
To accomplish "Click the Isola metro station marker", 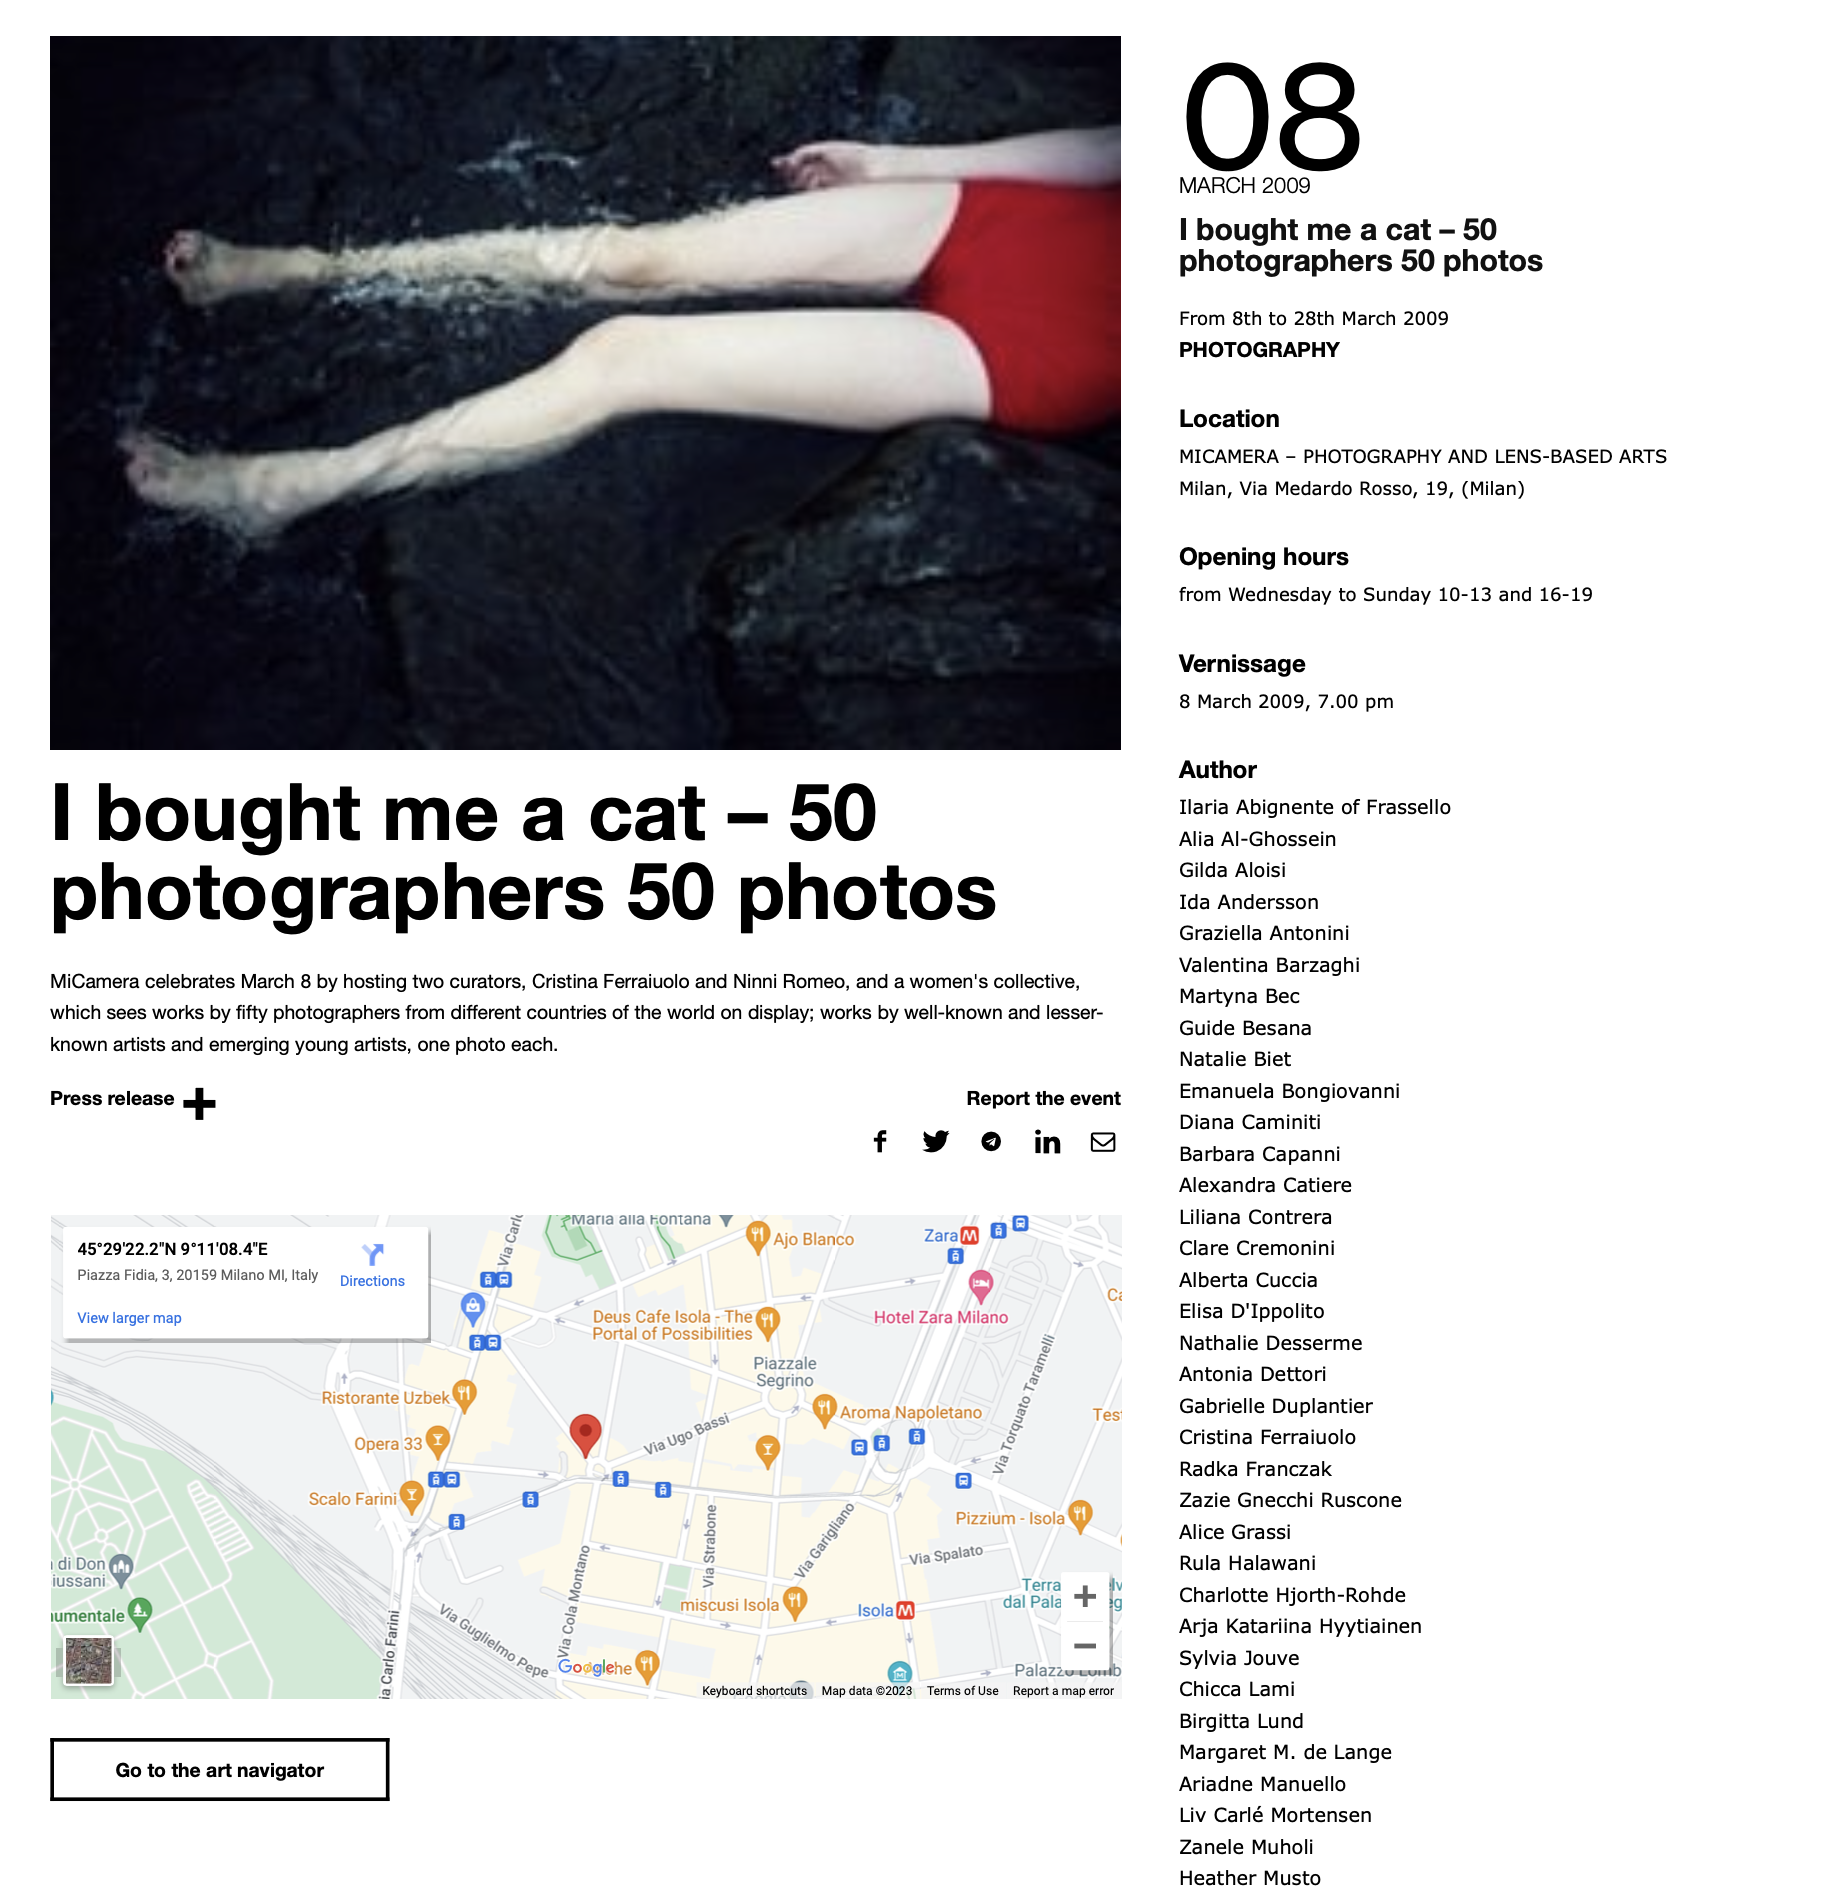I will (905, 1610).
